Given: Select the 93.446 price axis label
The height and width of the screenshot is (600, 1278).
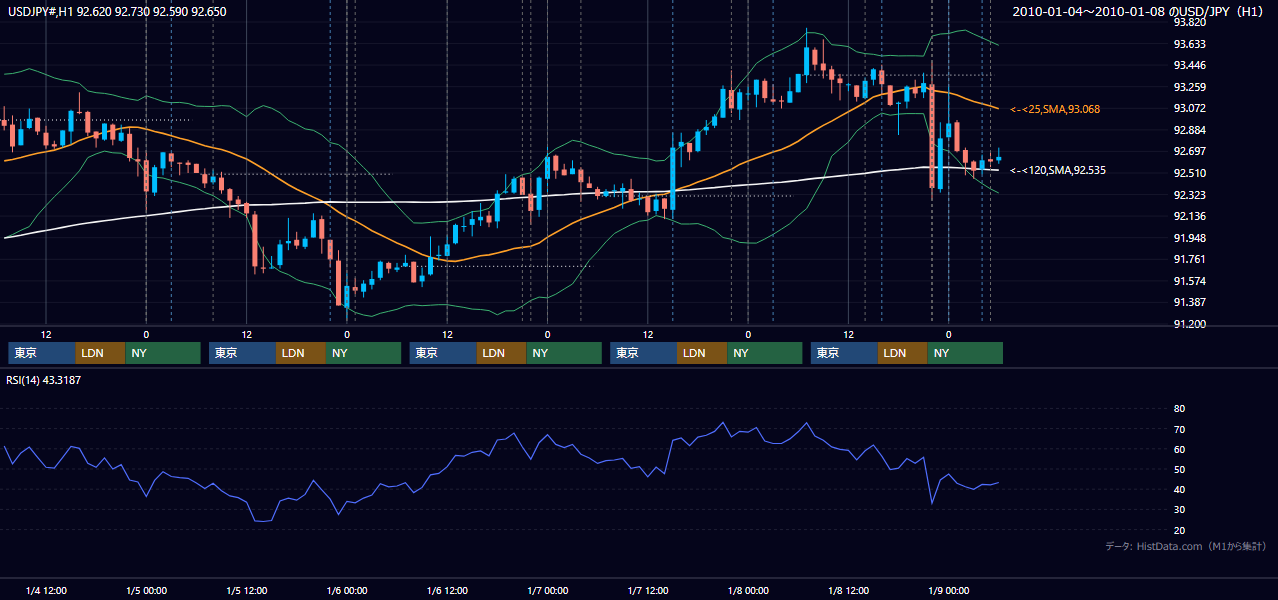Looking at the screenshot, I should [x=1189, y=65].
